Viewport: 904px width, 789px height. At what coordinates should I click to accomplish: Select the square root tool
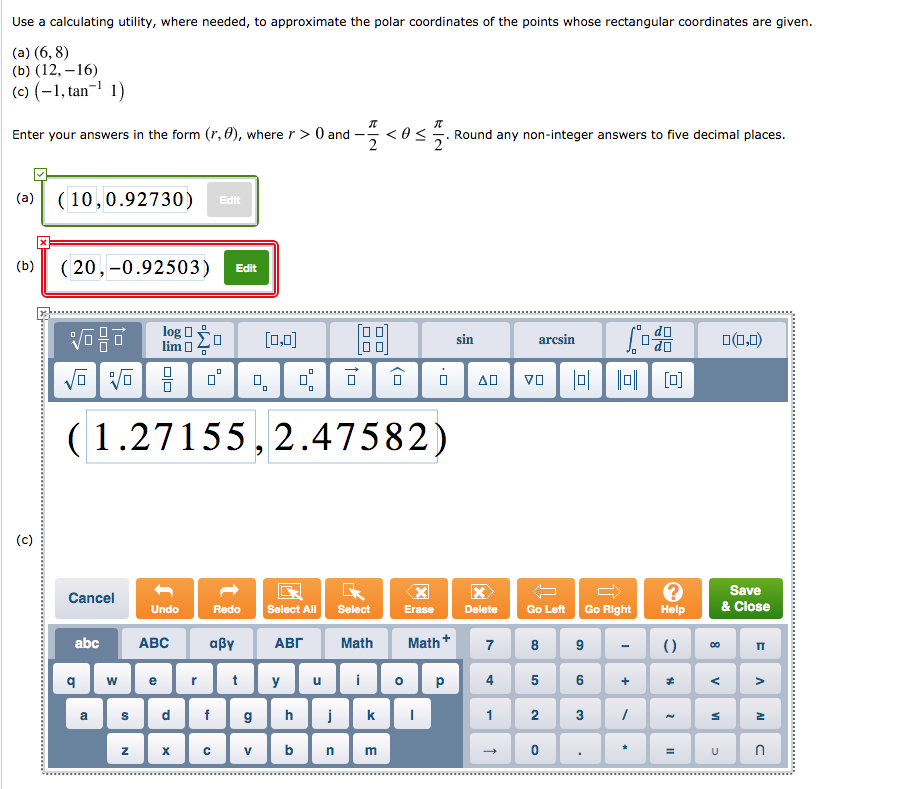(x=74, y=379)
